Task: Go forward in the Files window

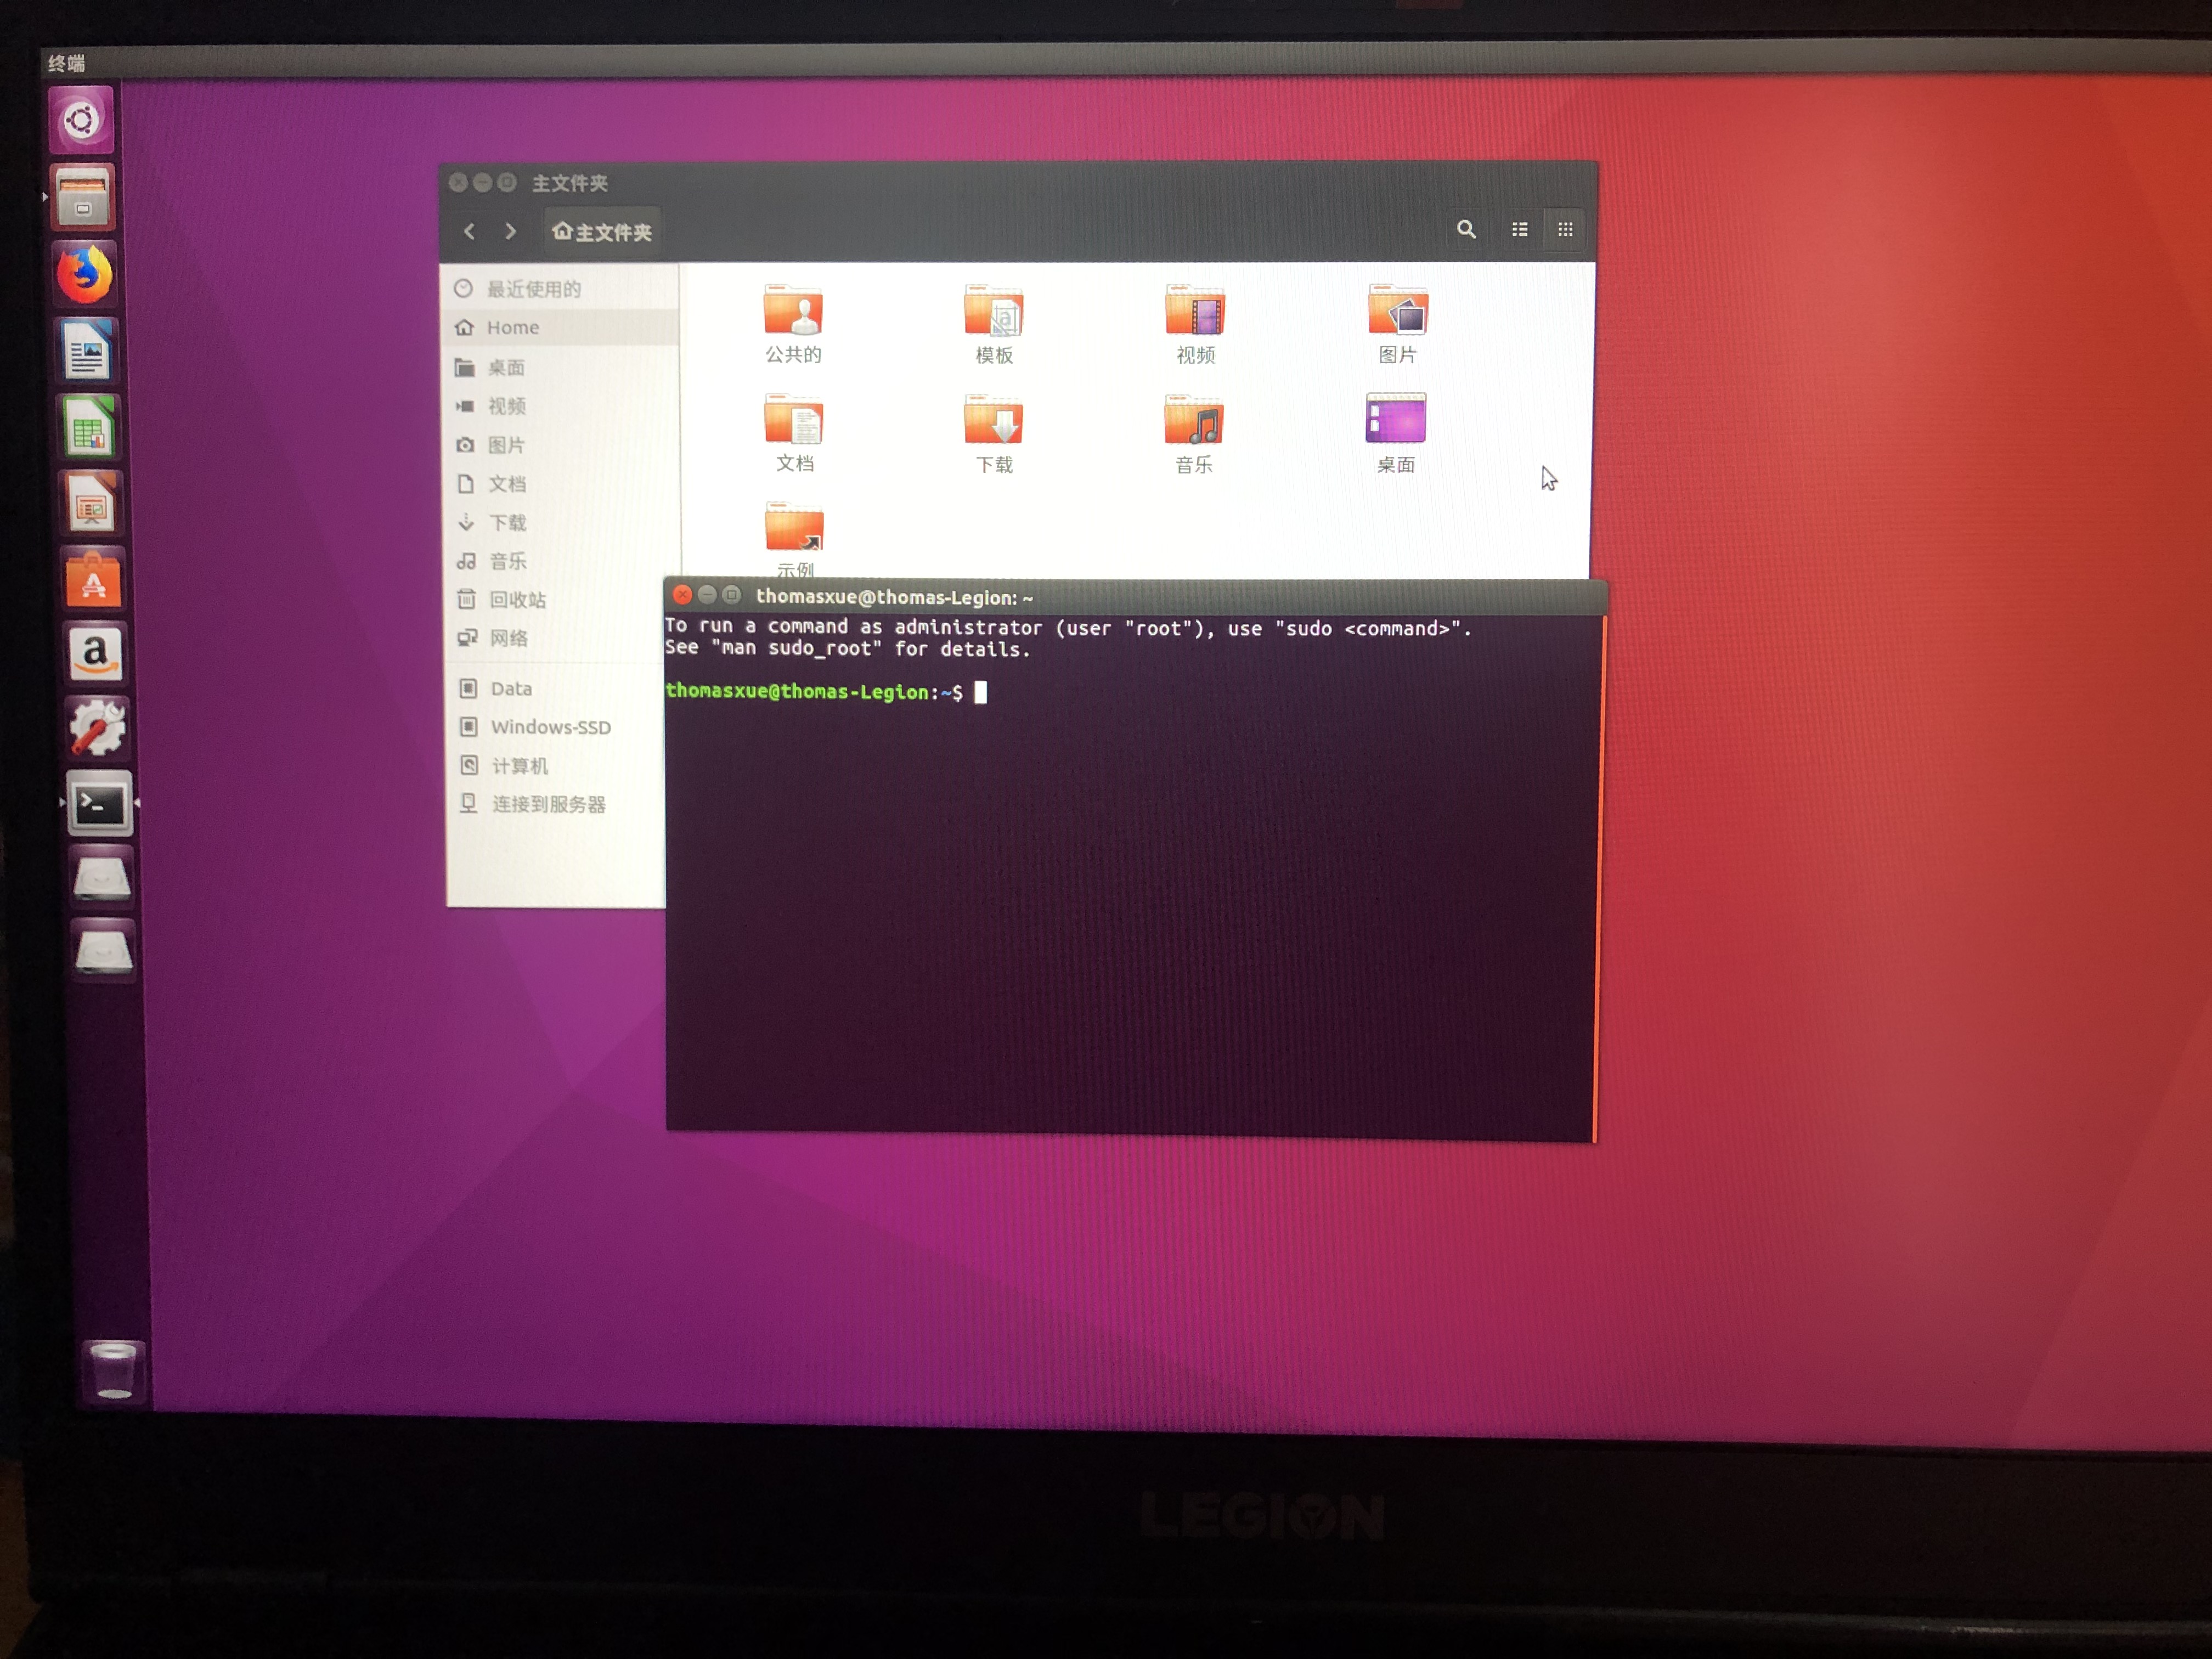Action: [x=511, y=231]
